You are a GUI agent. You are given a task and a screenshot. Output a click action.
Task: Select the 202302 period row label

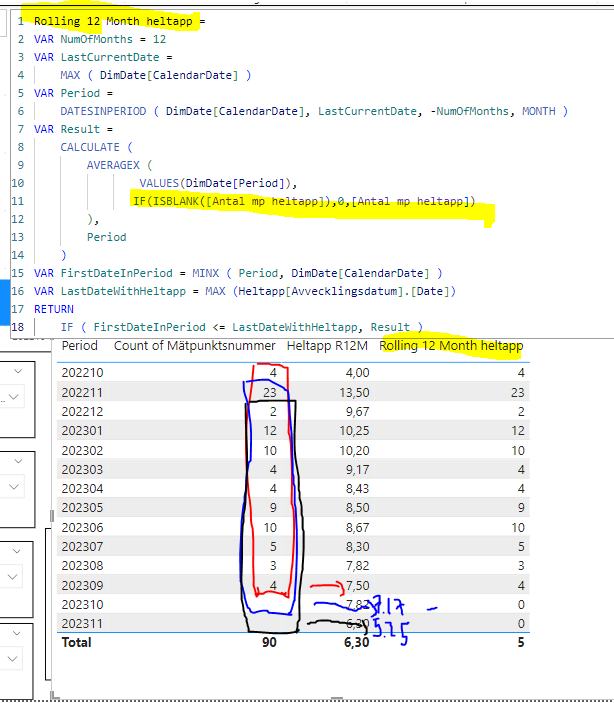(x=82, y=450)
